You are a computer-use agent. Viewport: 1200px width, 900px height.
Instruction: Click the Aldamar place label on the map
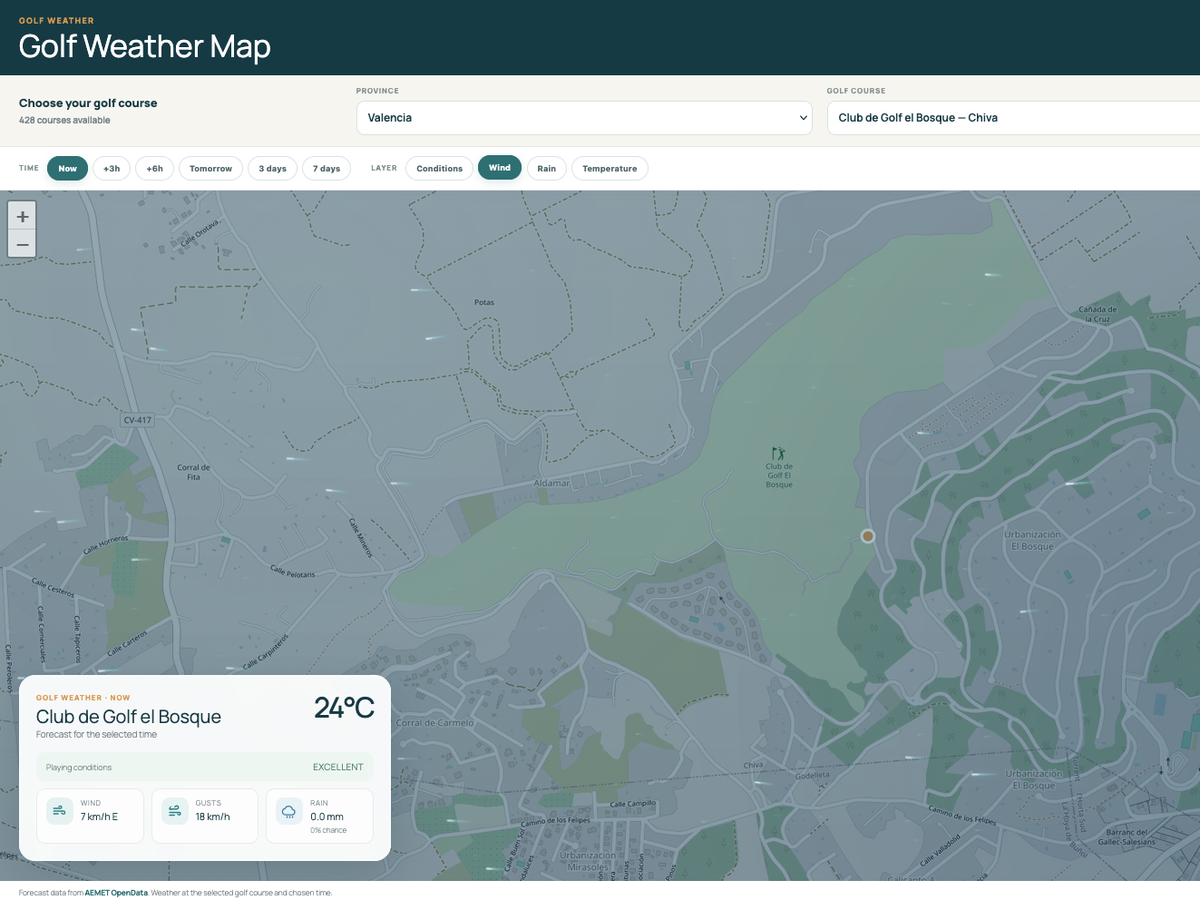[551, 483]
